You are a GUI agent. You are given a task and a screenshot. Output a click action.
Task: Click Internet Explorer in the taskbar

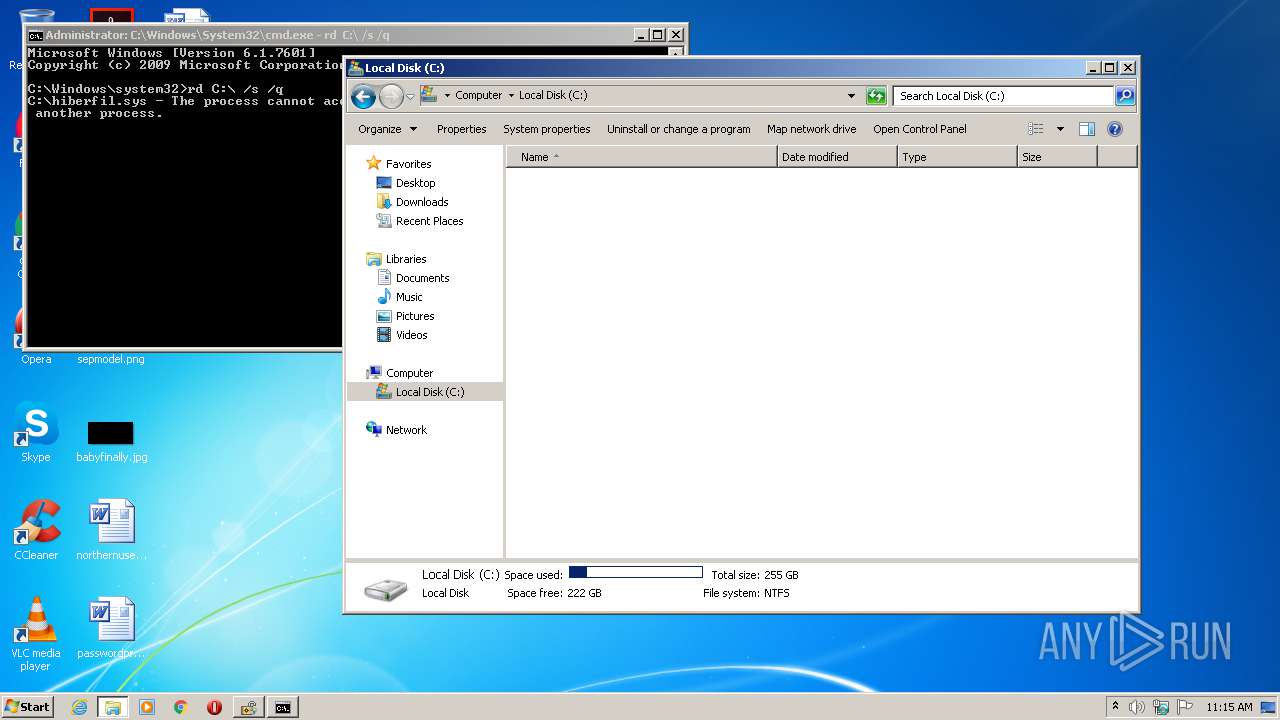[x=79, y=707]
